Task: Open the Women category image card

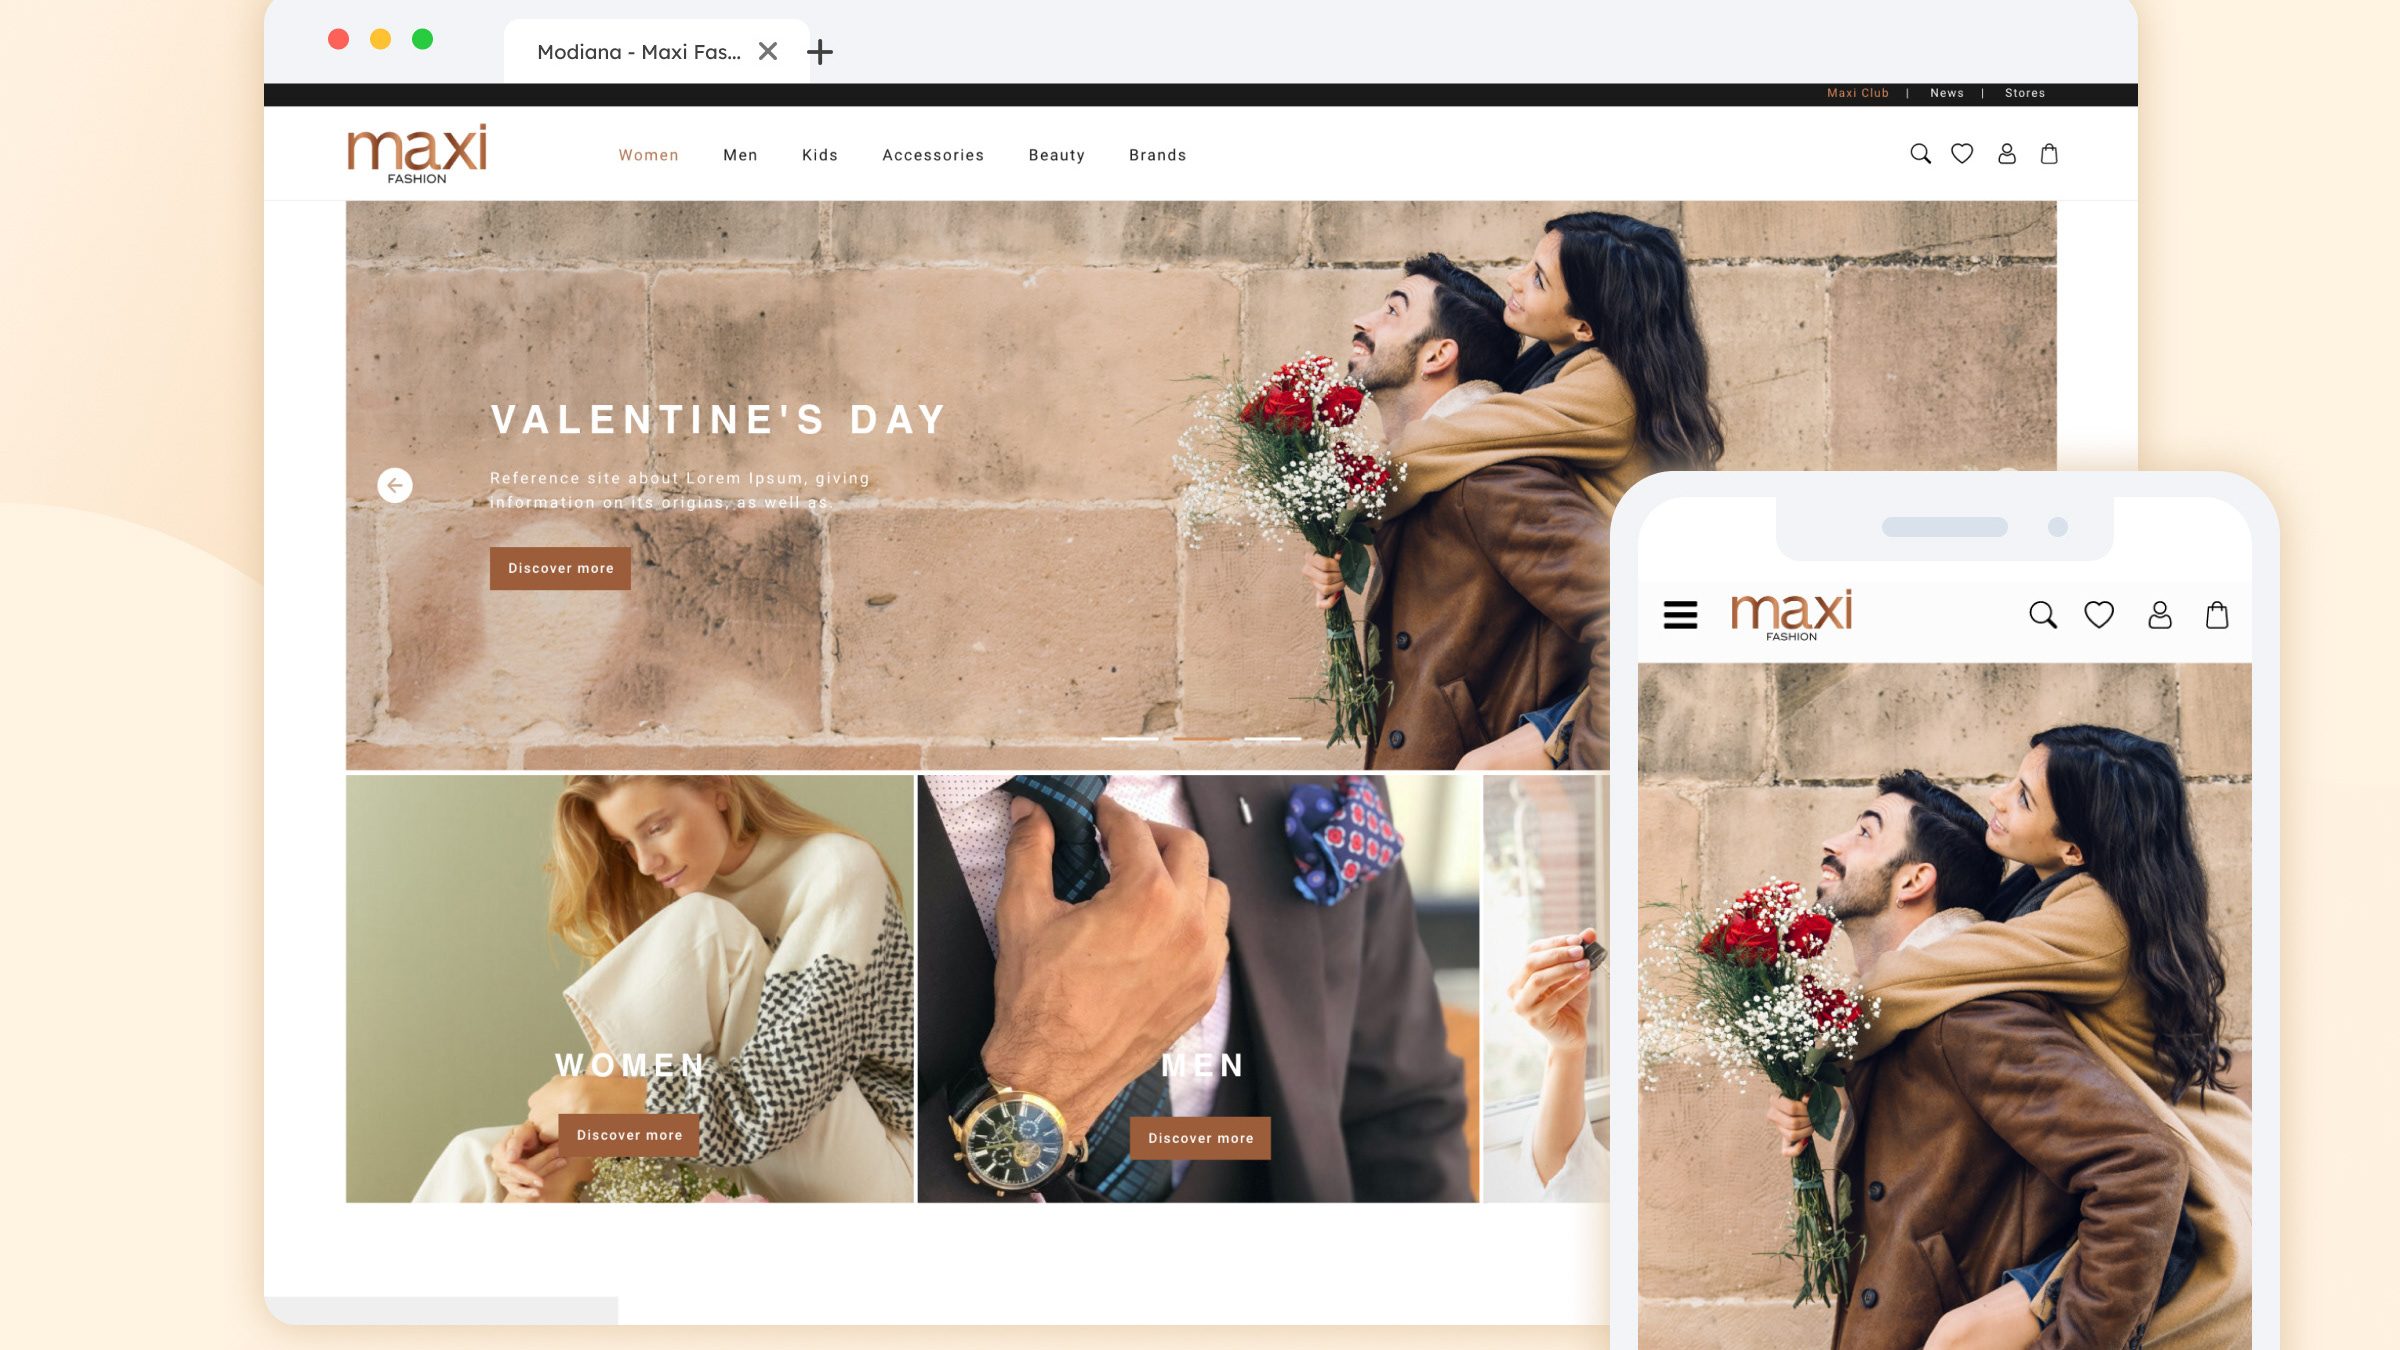Action: tap(630, 989)
